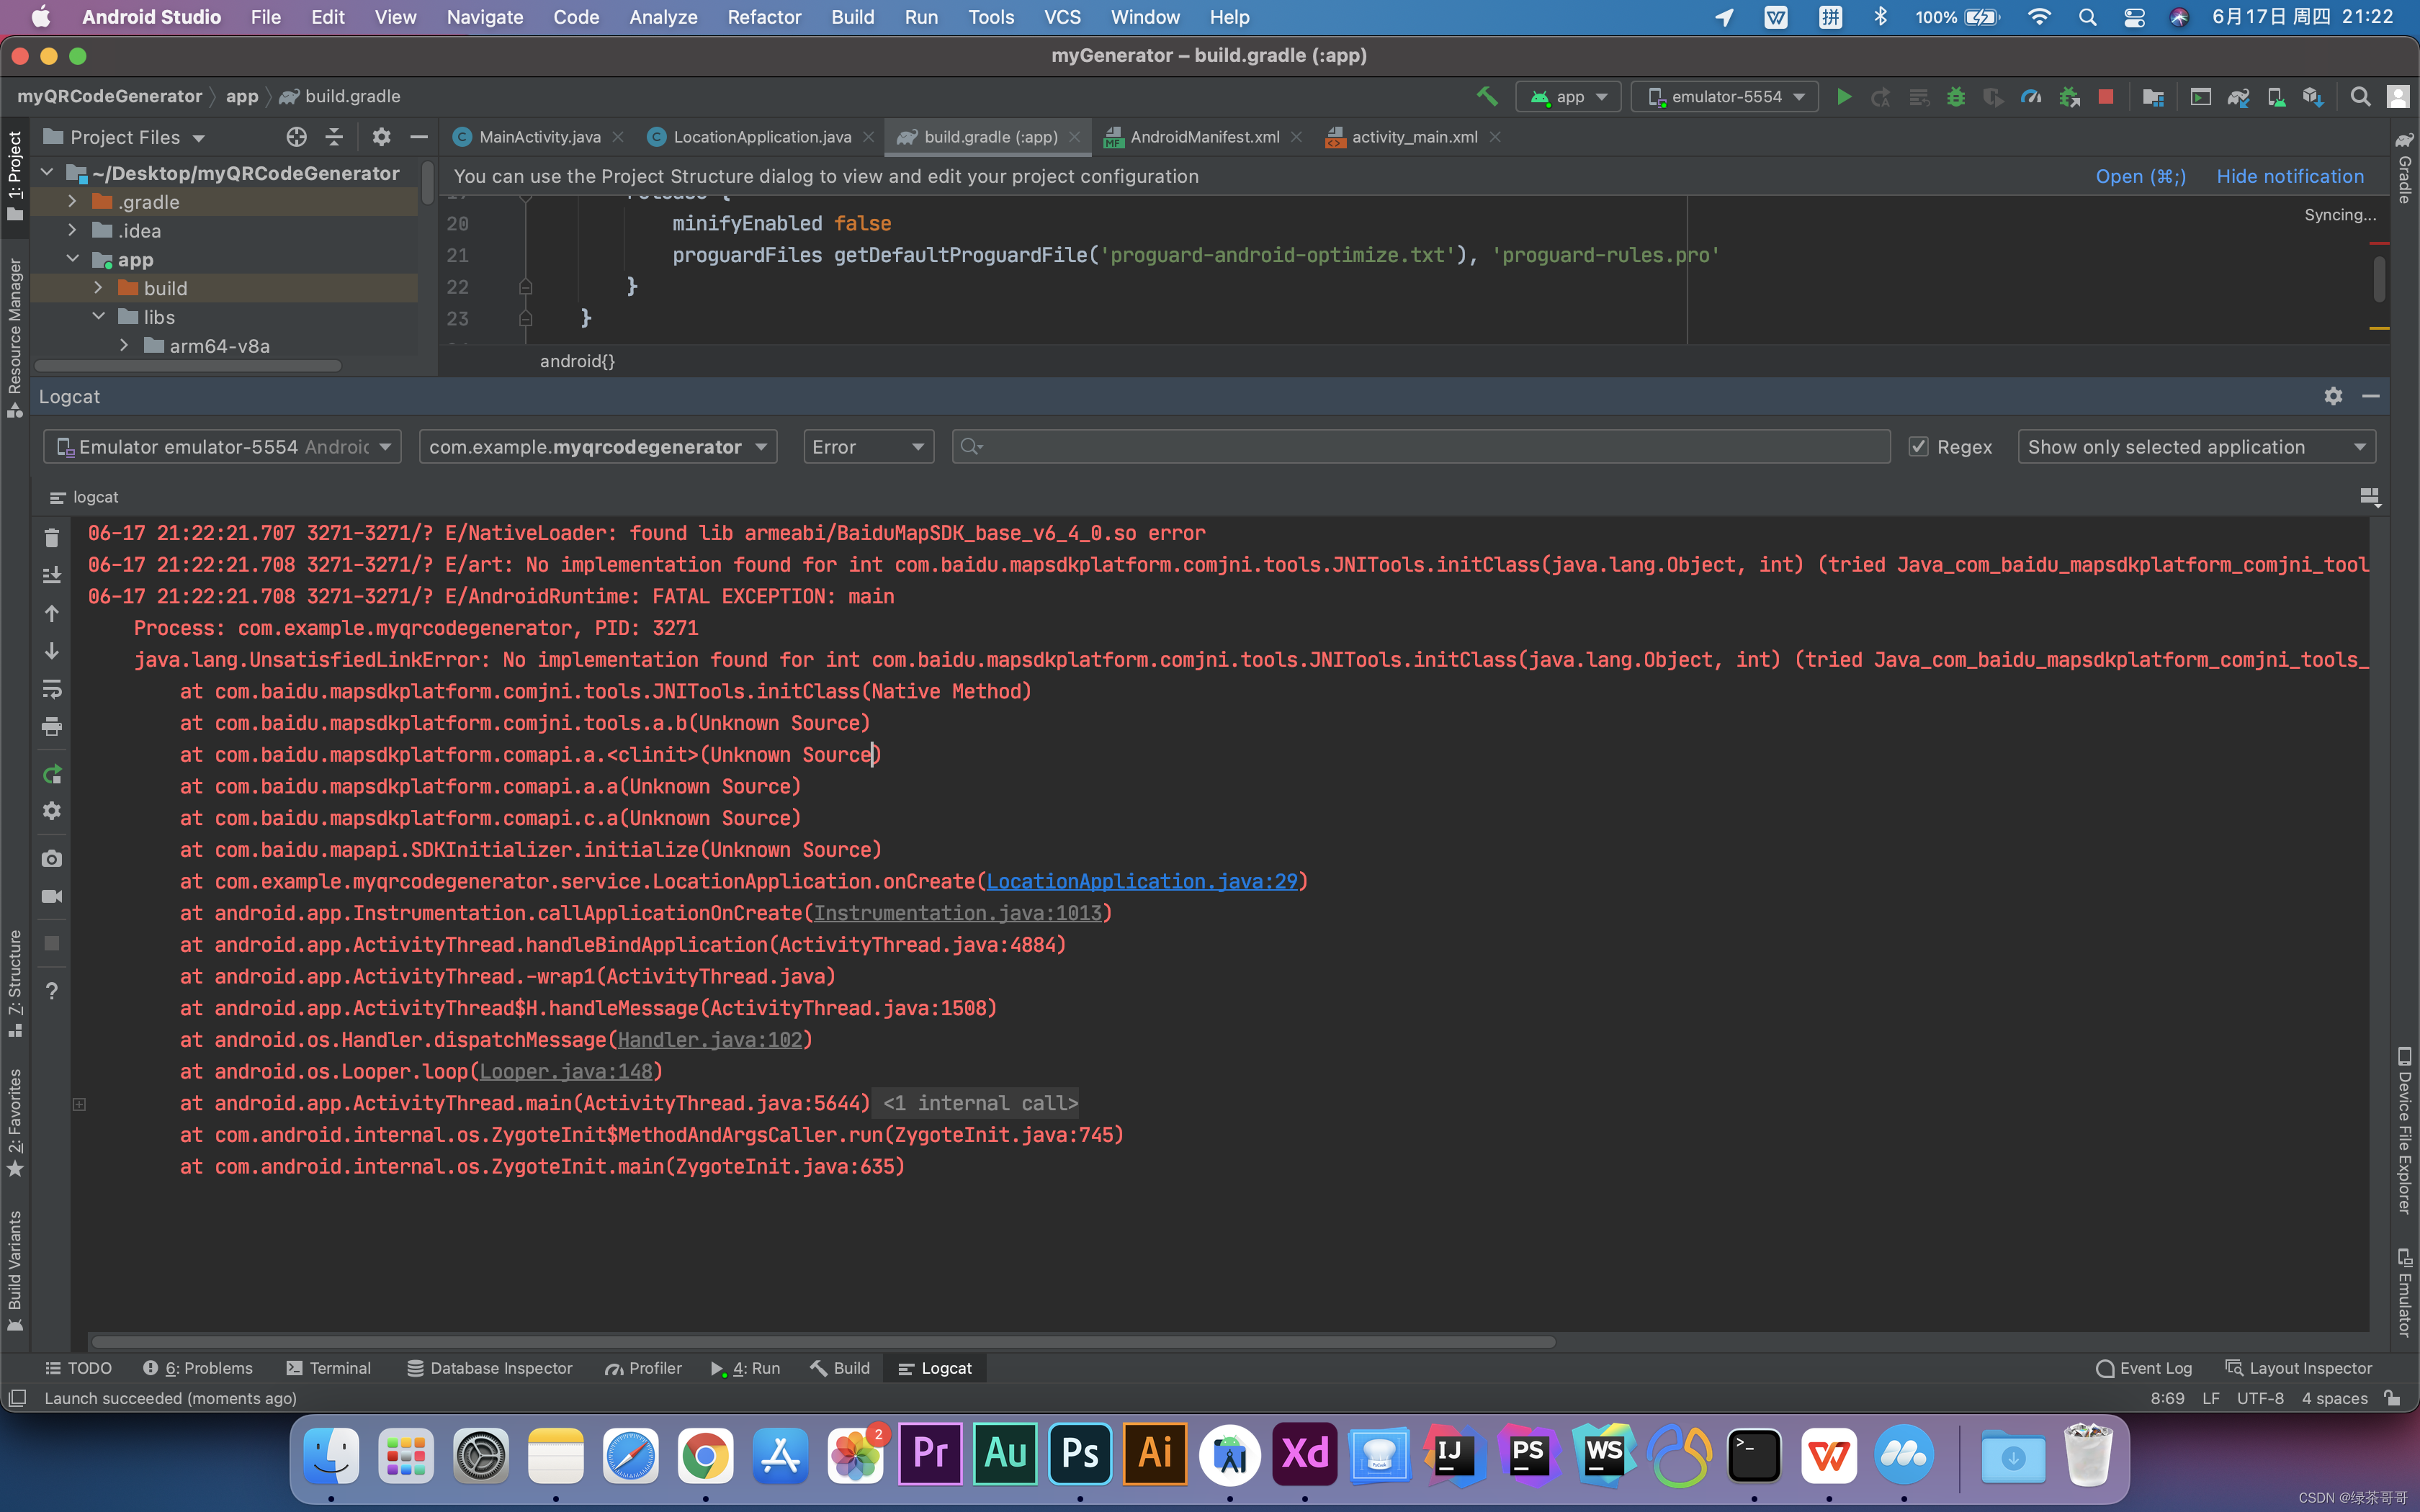Click the logcat horizontal scrollbar
The image size is (2420, 1512).
(822, 1342)
